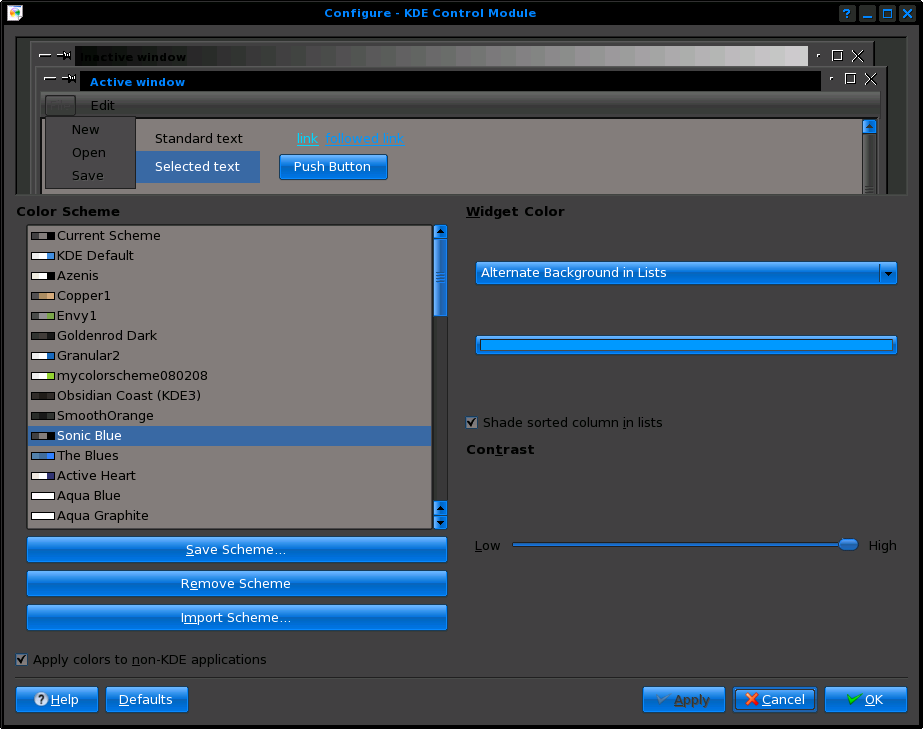Click the color preview swatch beside The Blues

click(43, 456)
